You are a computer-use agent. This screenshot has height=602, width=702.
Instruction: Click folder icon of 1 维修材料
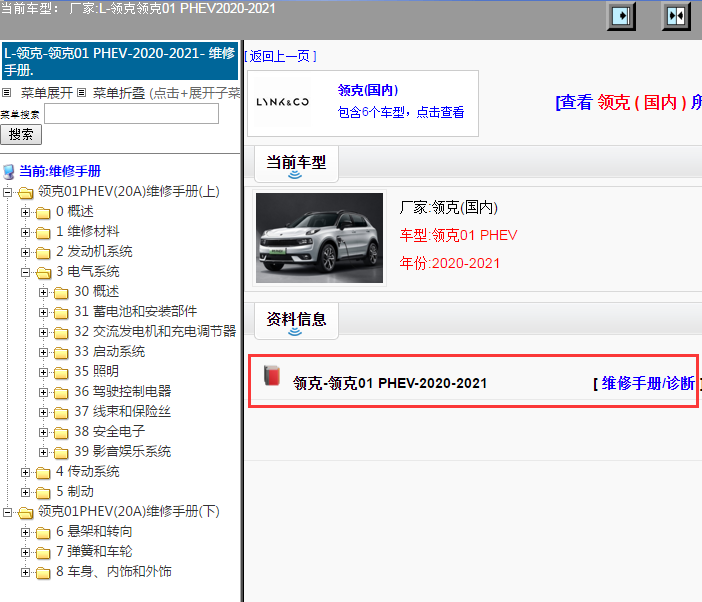tap(43, 233)
